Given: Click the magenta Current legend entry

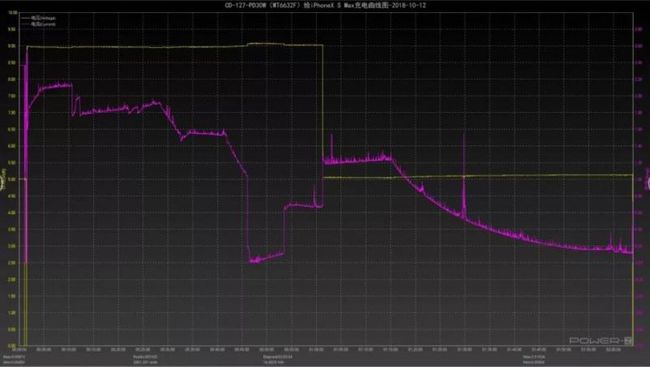Looking at the screenshot, I should (39, 24).
